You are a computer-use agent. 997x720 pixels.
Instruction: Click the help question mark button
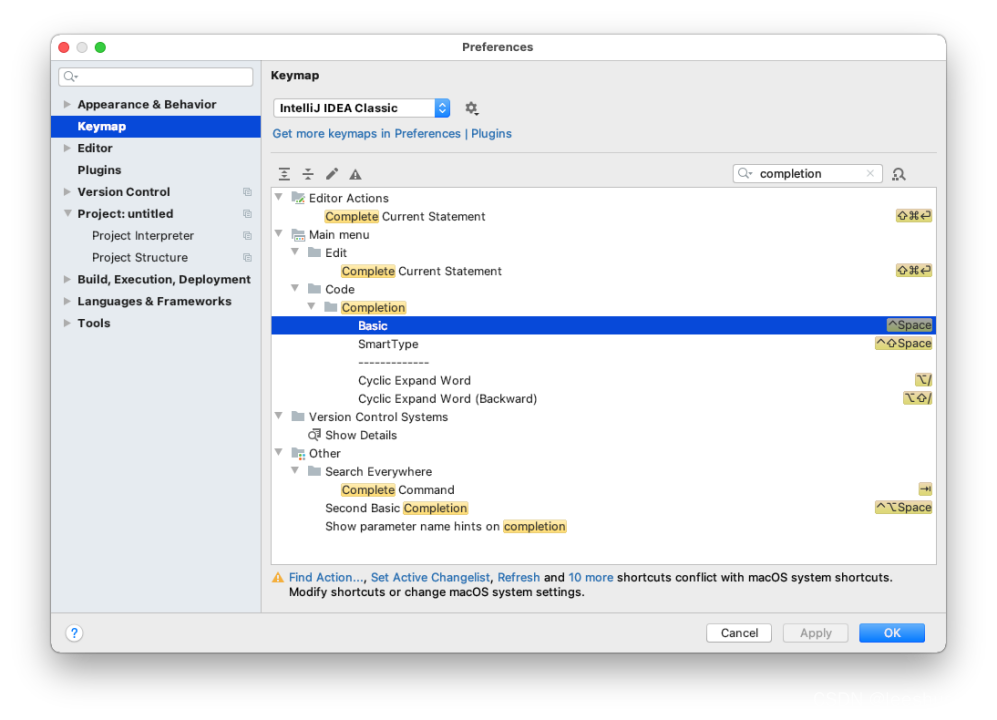point(74,633)
